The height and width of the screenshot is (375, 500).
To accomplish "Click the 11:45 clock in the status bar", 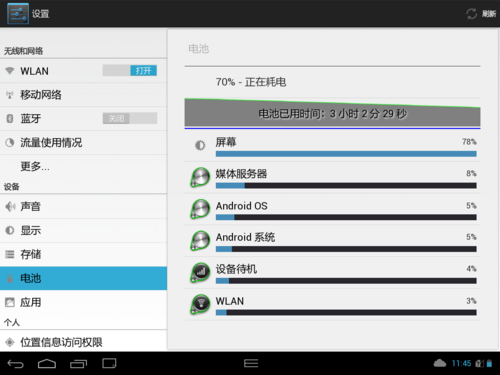I will (x=461, y=363).
